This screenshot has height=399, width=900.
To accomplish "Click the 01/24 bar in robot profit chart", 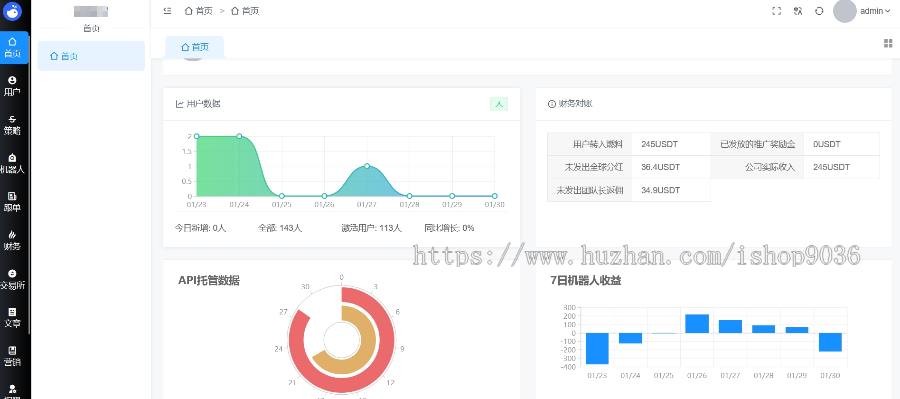I will click(630, 338).
